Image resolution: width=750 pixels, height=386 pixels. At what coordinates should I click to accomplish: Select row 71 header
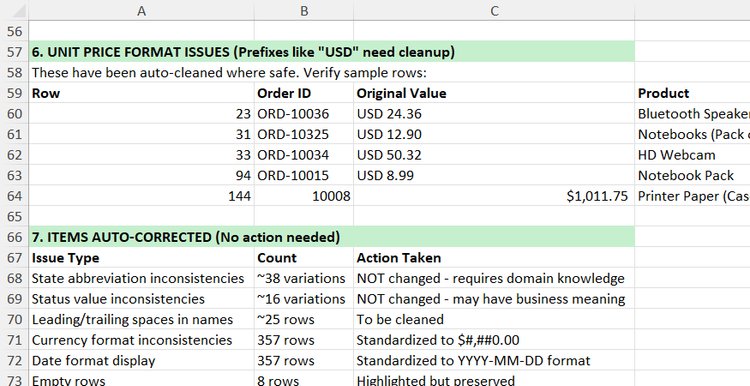[x=14, y=340]
